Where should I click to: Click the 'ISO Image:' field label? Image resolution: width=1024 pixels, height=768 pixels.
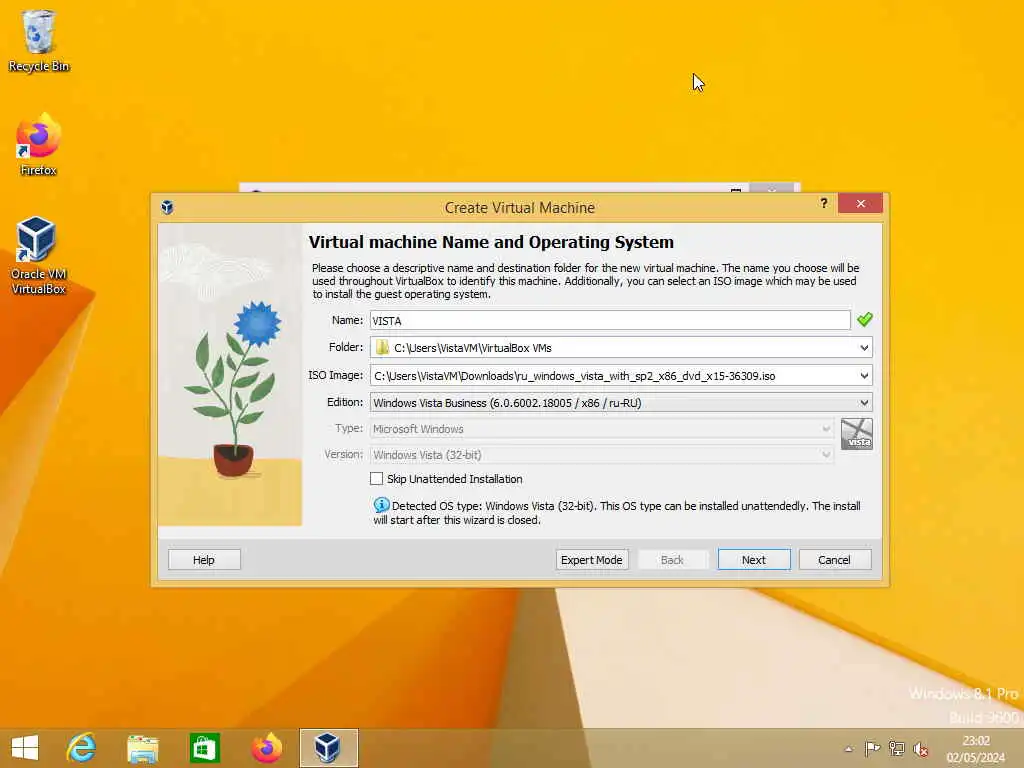coord(336,376)
